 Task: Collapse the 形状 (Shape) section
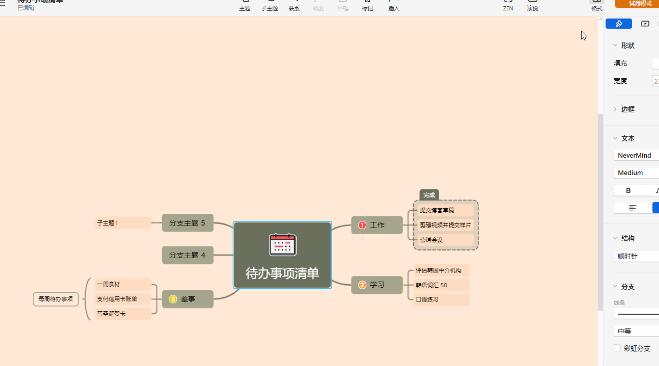(x=615, y=45)
